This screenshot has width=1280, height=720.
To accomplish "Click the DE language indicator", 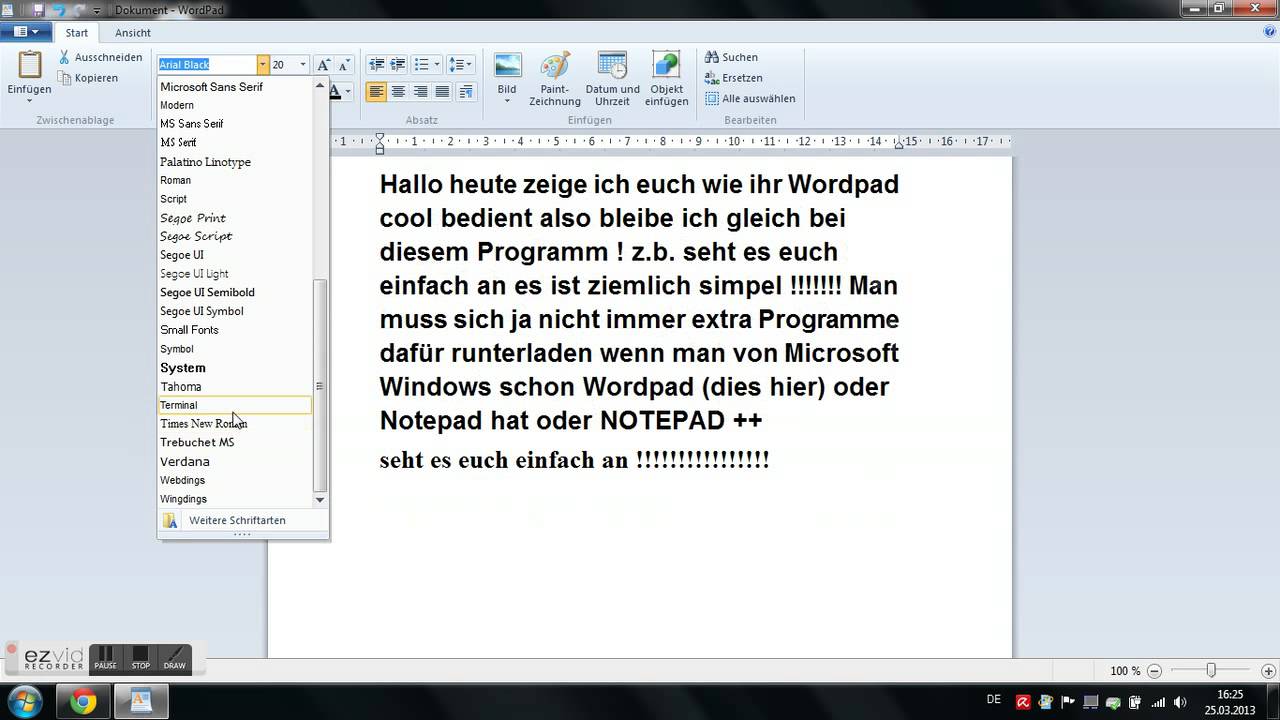I will point(994,699).
